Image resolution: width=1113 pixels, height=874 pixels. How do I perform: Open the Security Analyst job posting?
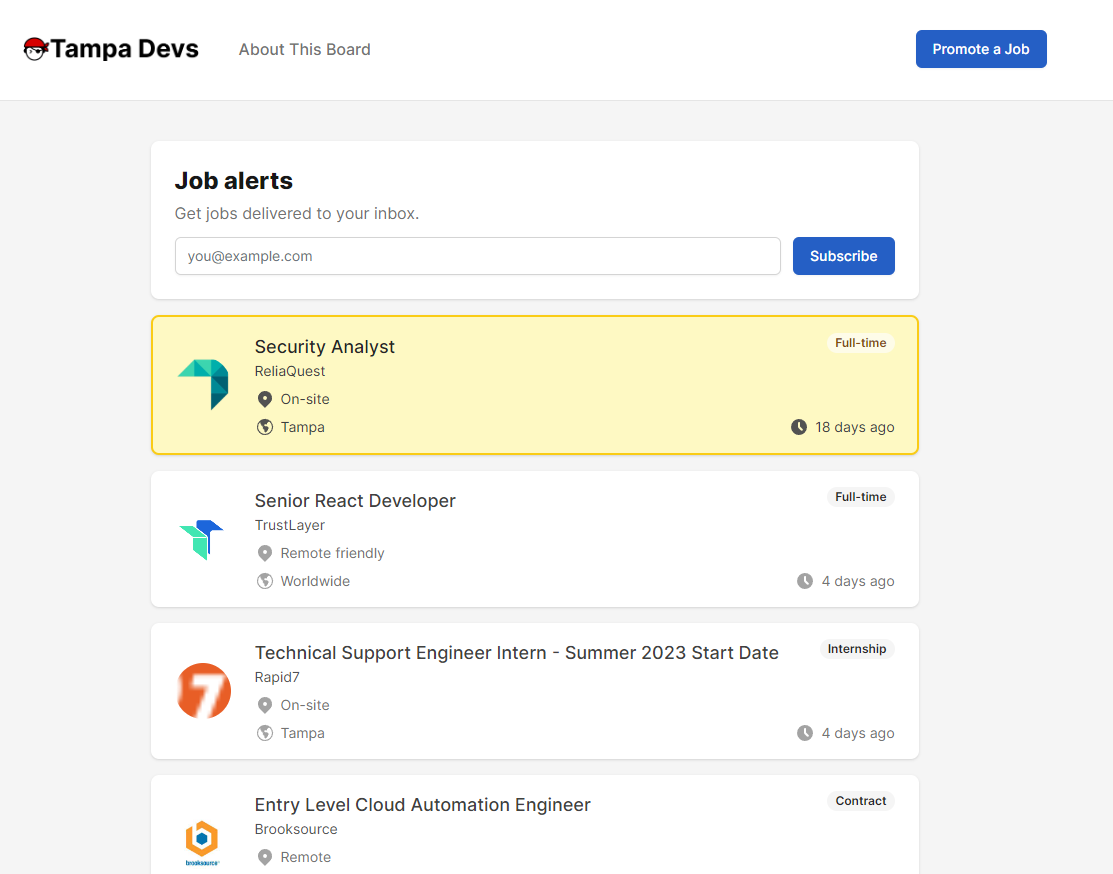click(x=325, y=347)
